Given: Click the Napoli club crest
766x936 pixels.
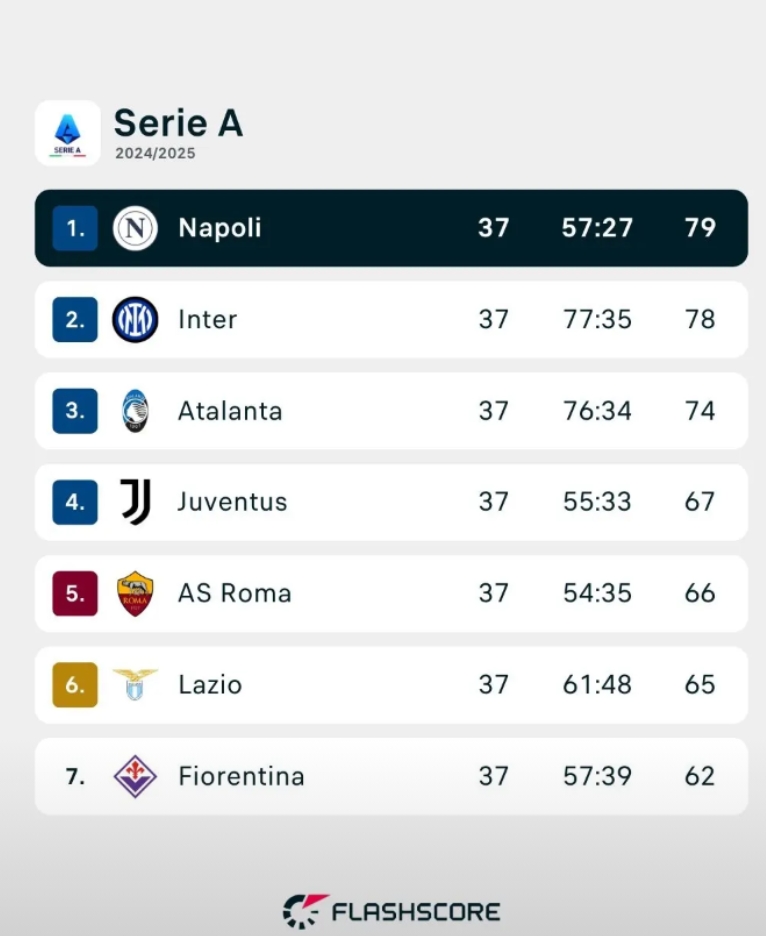Looking at the screenshot, I should tap(135, 228).
